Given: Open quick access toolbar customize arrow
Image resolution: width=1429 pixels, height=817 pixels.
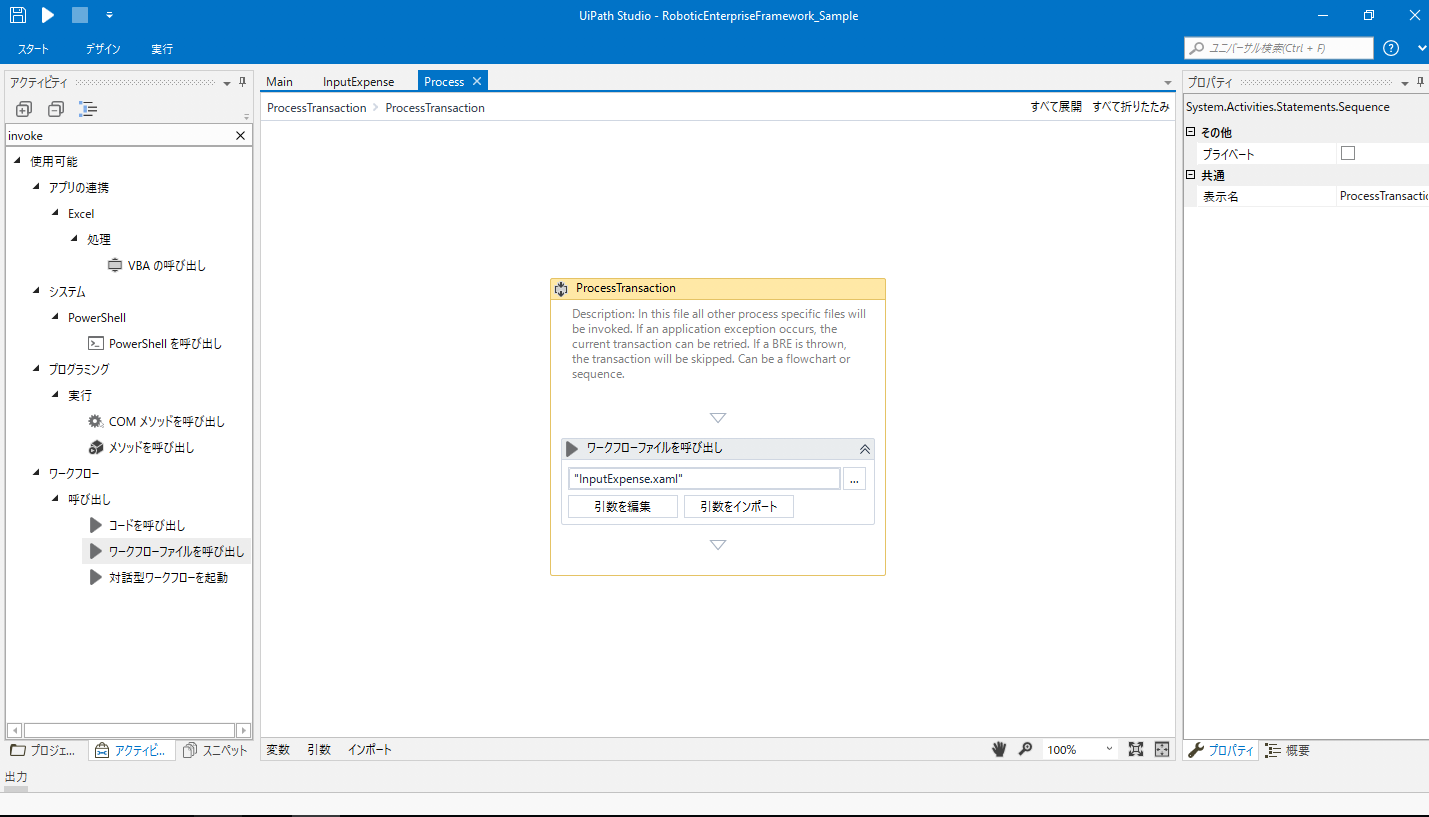Looking at the screenshot, I should [109, 15].
